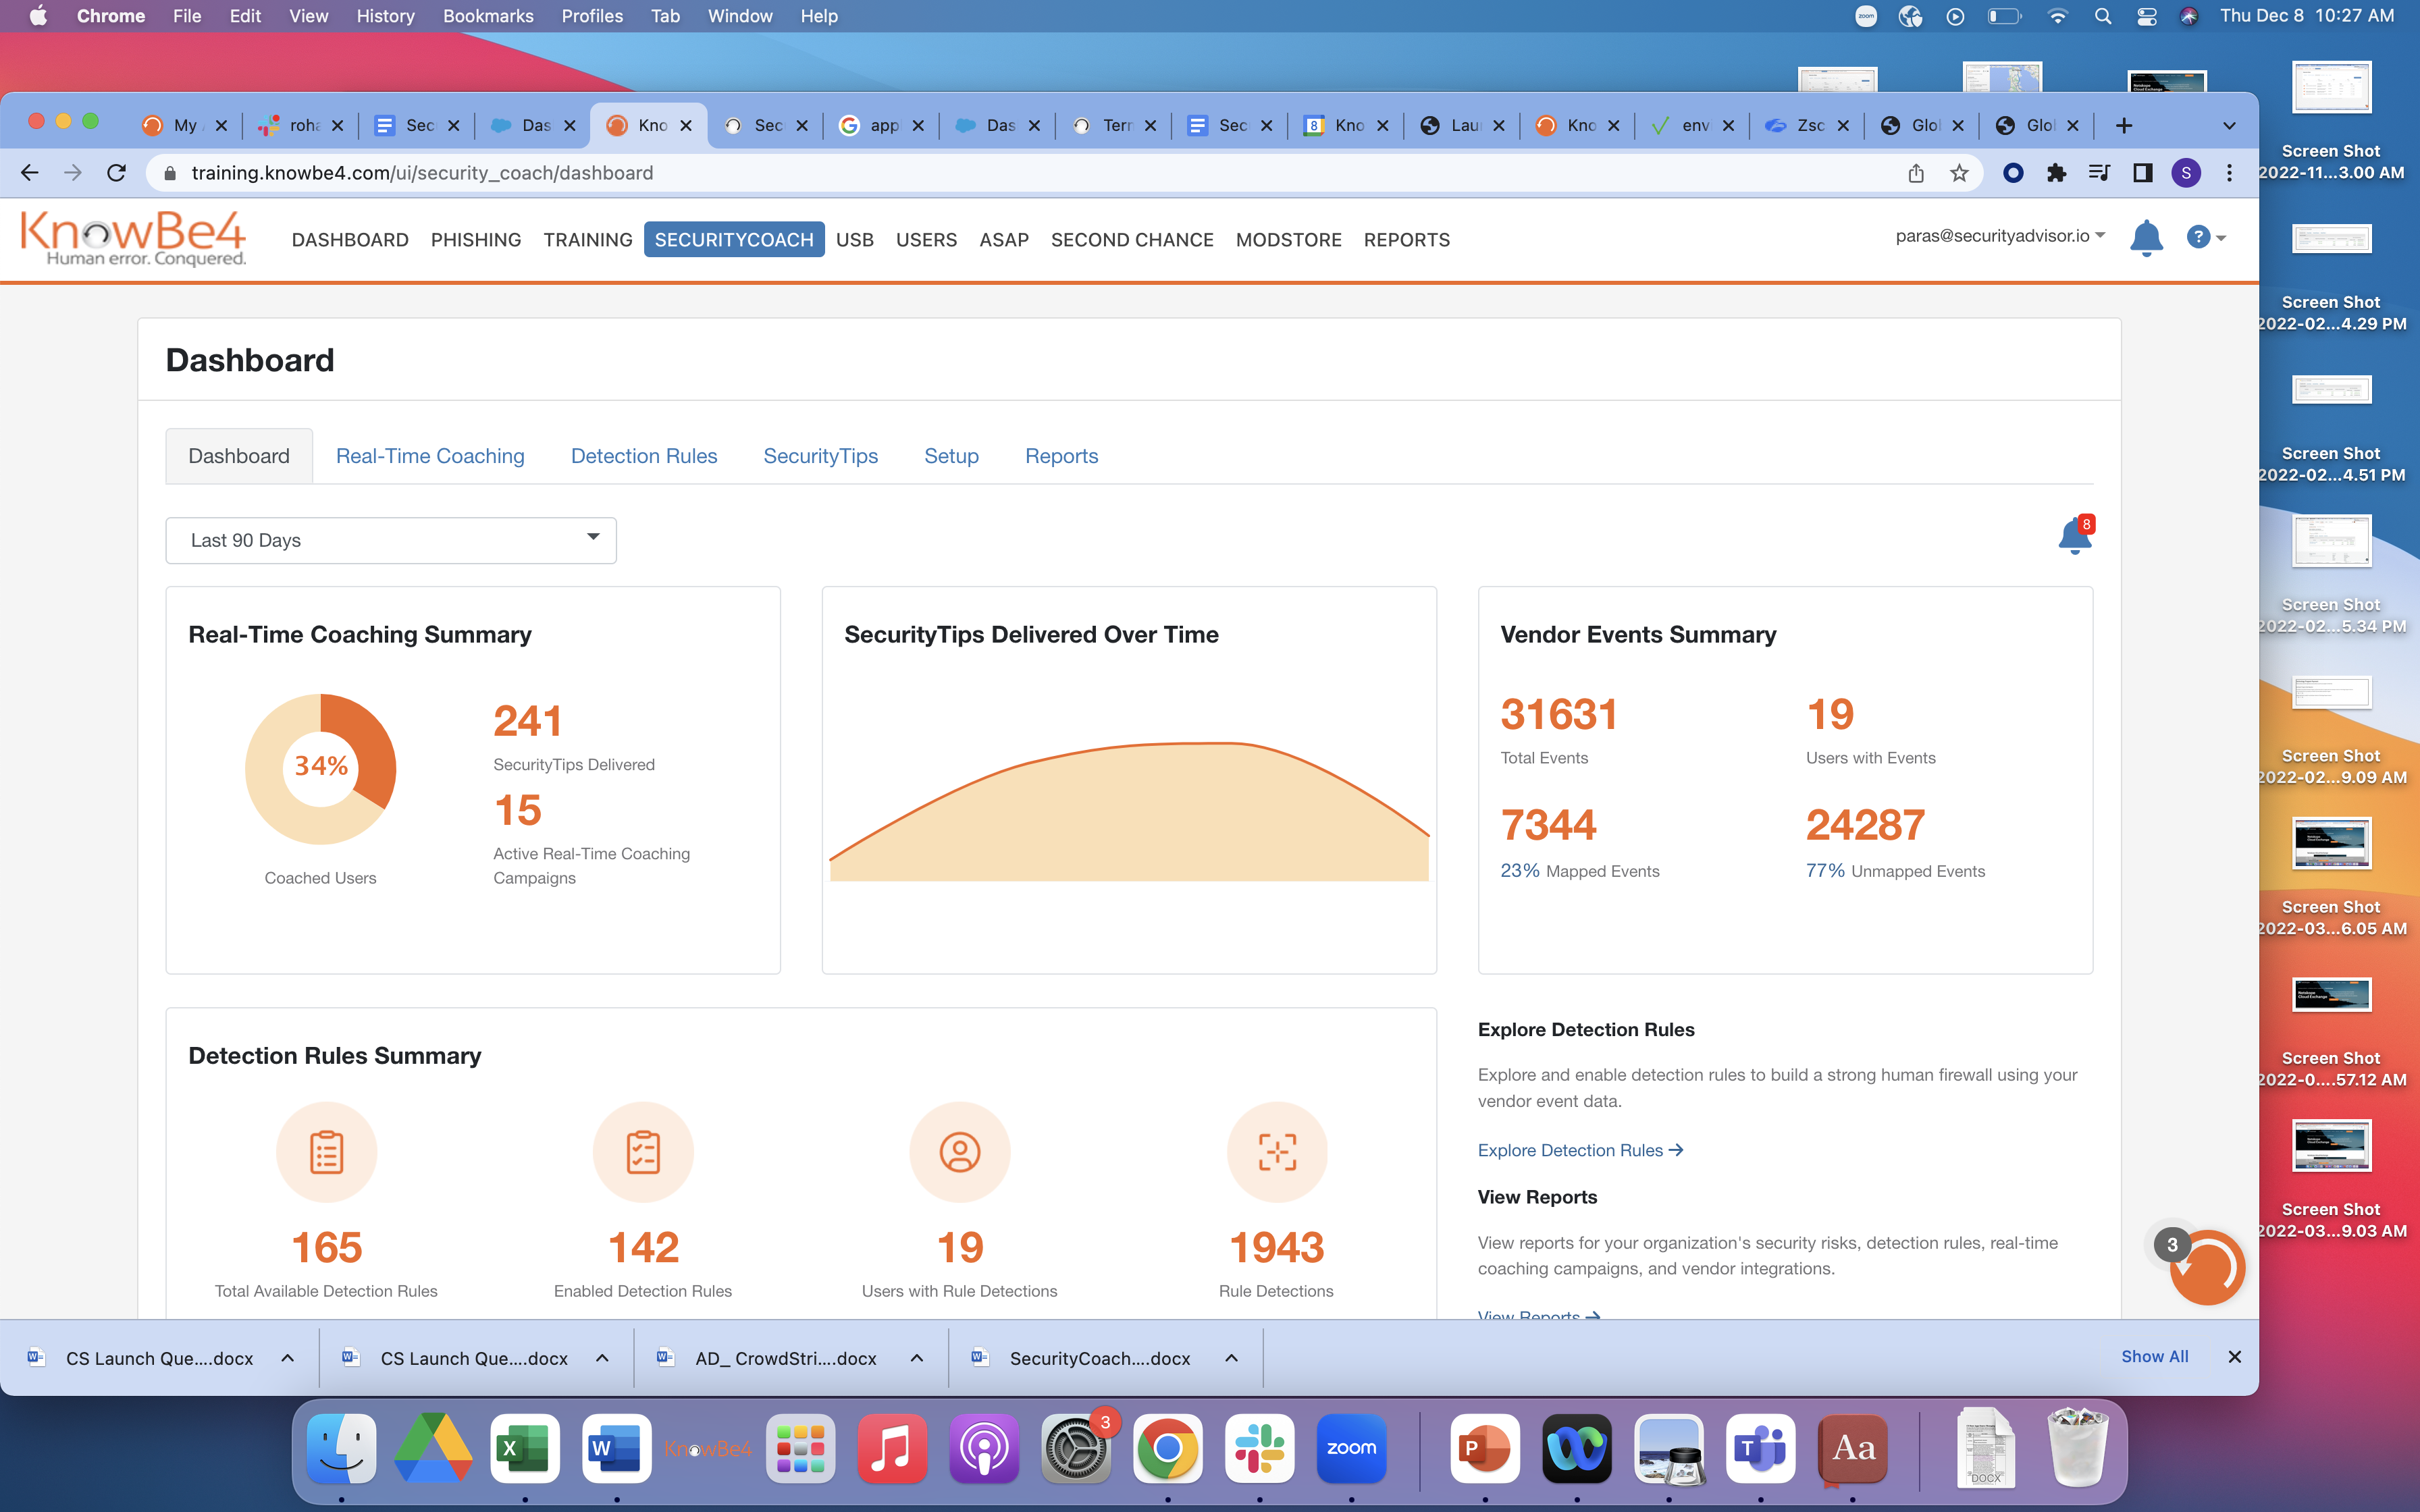Open the PHISHING navigation menu item
2420x1512 pixels.
[475, 240]
